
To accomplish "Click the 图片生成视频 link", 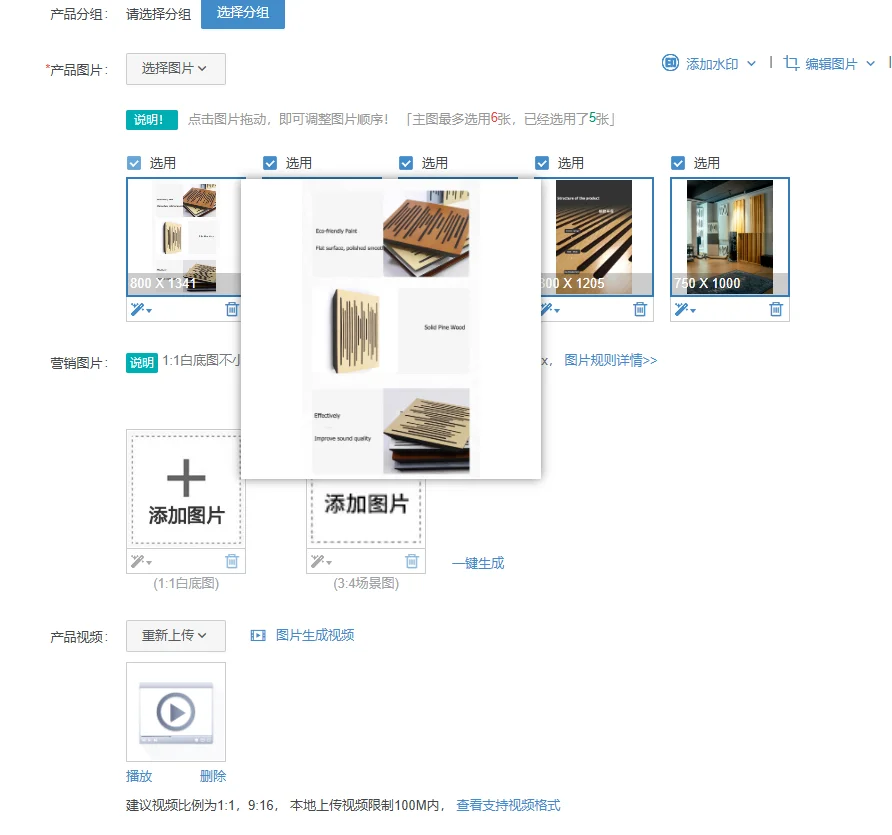I will [315, 635].
